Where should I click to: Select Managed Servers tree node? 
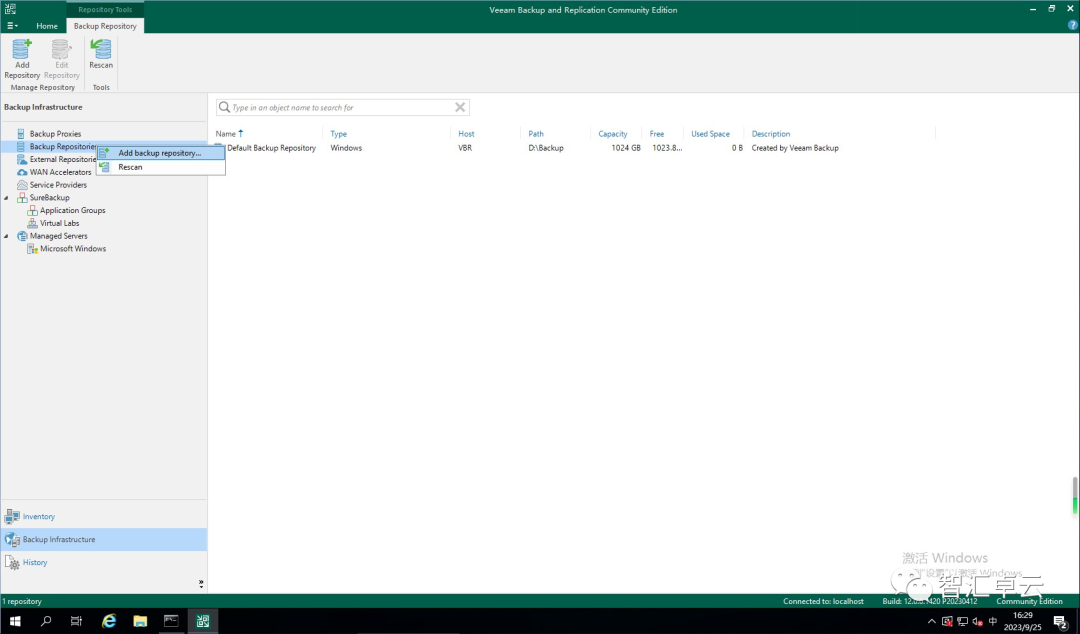[x=58, y=236]
